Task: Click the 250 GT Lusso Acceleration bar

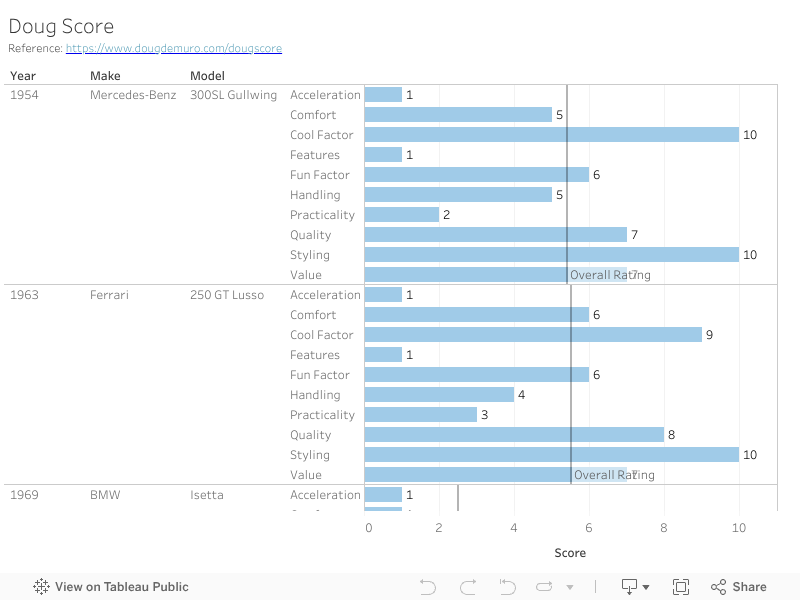Action: 383,295
